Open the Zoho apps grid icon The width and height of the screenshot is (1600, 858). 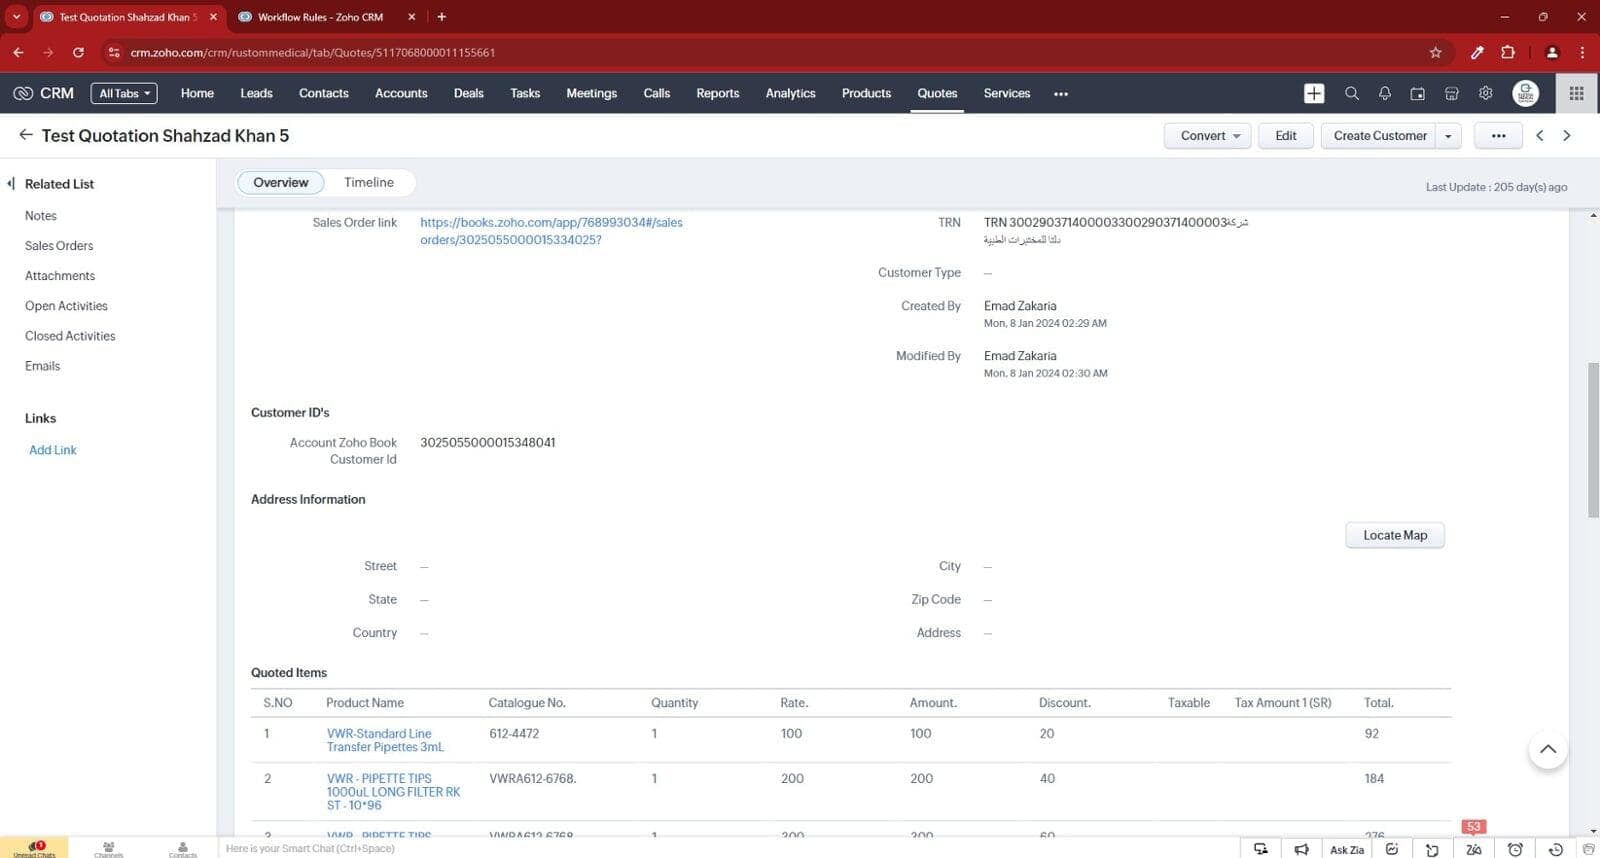1576,93
